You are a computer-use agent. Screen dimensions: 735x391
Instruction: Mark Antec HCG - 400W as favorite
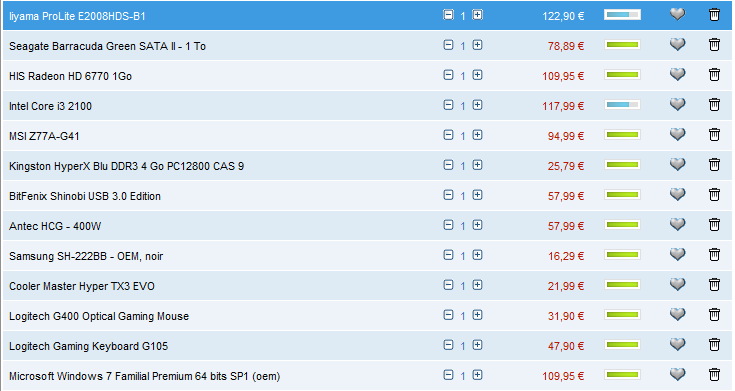pos(677,225)
